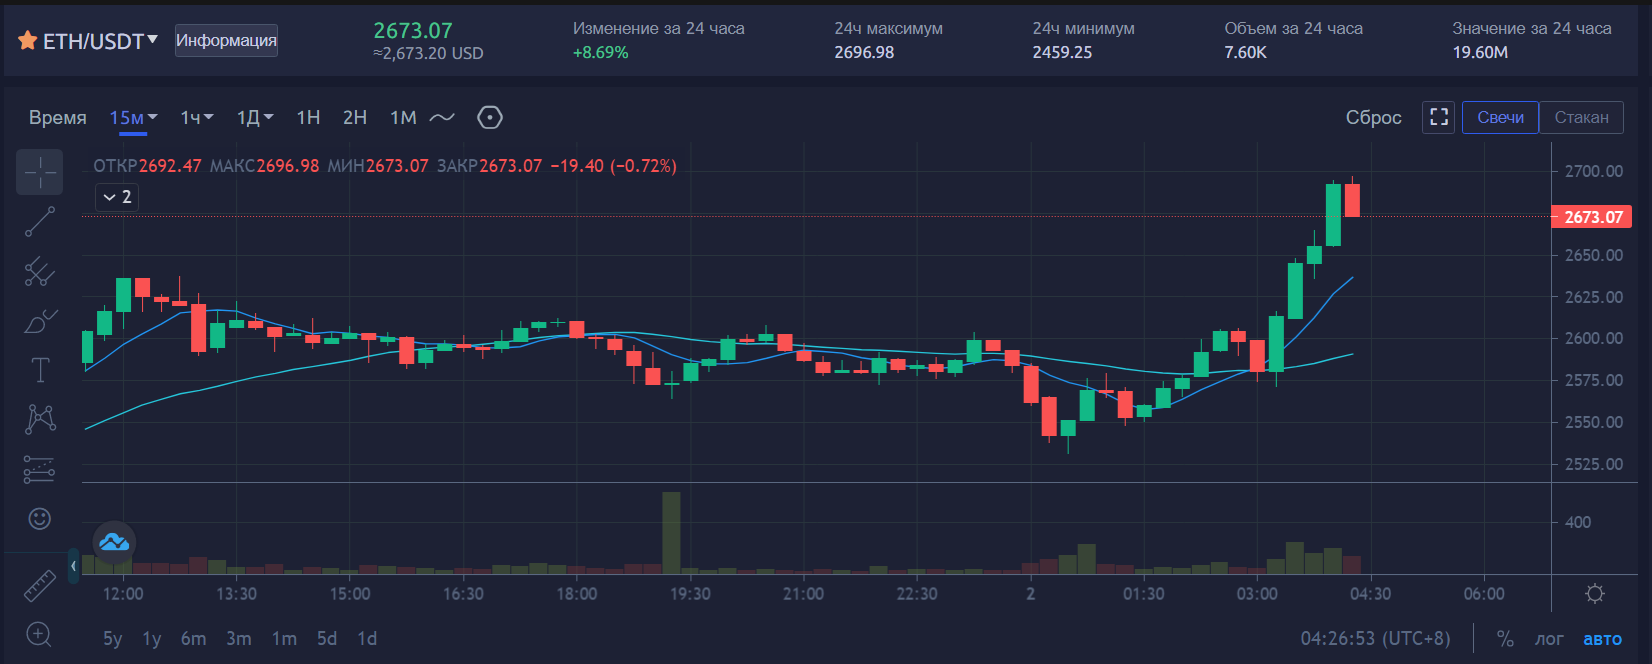Open the chart patterns tool

pos(40,418)
